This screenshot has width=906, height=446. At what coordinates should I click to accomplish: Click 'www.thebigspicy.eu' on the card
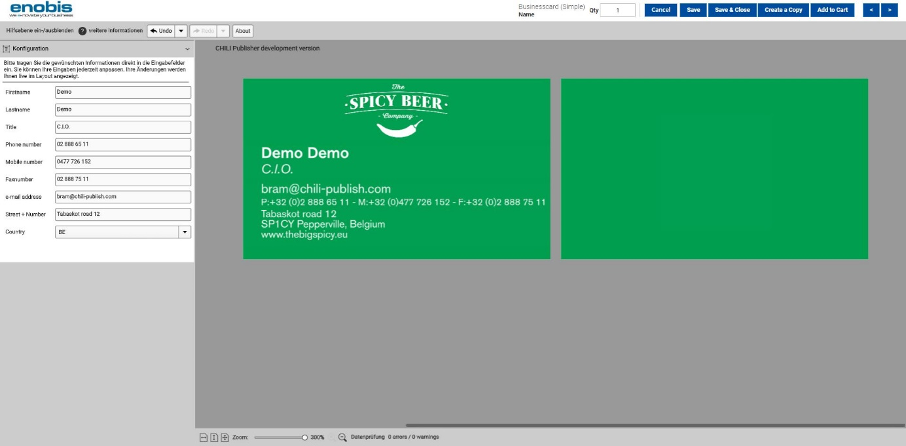tap(305, 235)
